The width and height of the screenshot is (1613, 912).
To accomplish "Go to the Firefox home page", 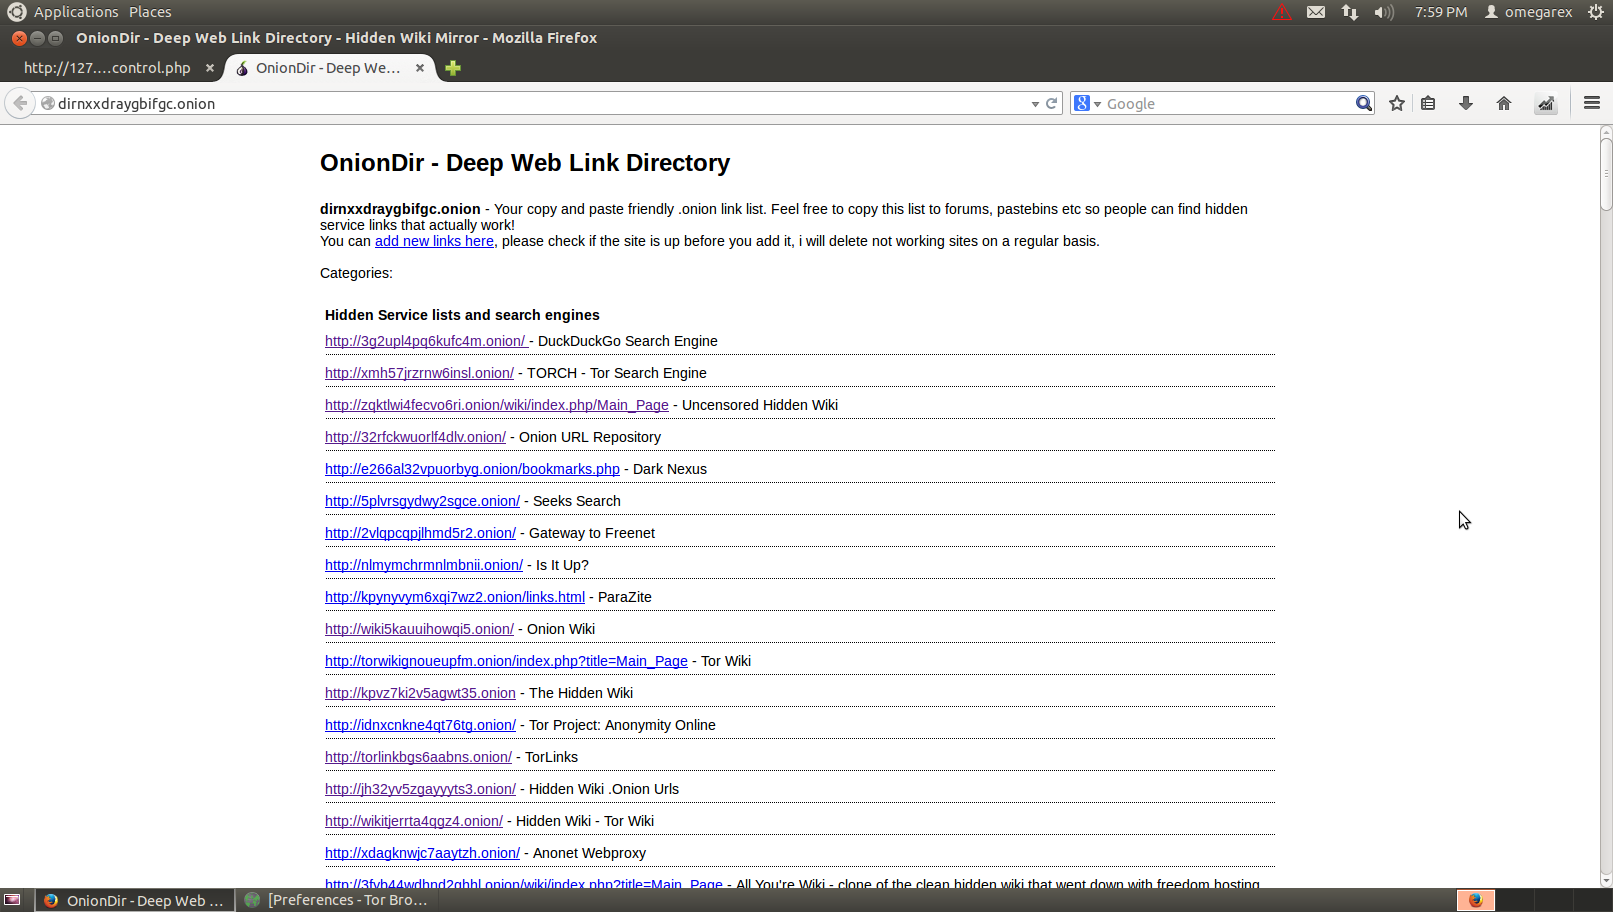I will [x=1504, y=103].
